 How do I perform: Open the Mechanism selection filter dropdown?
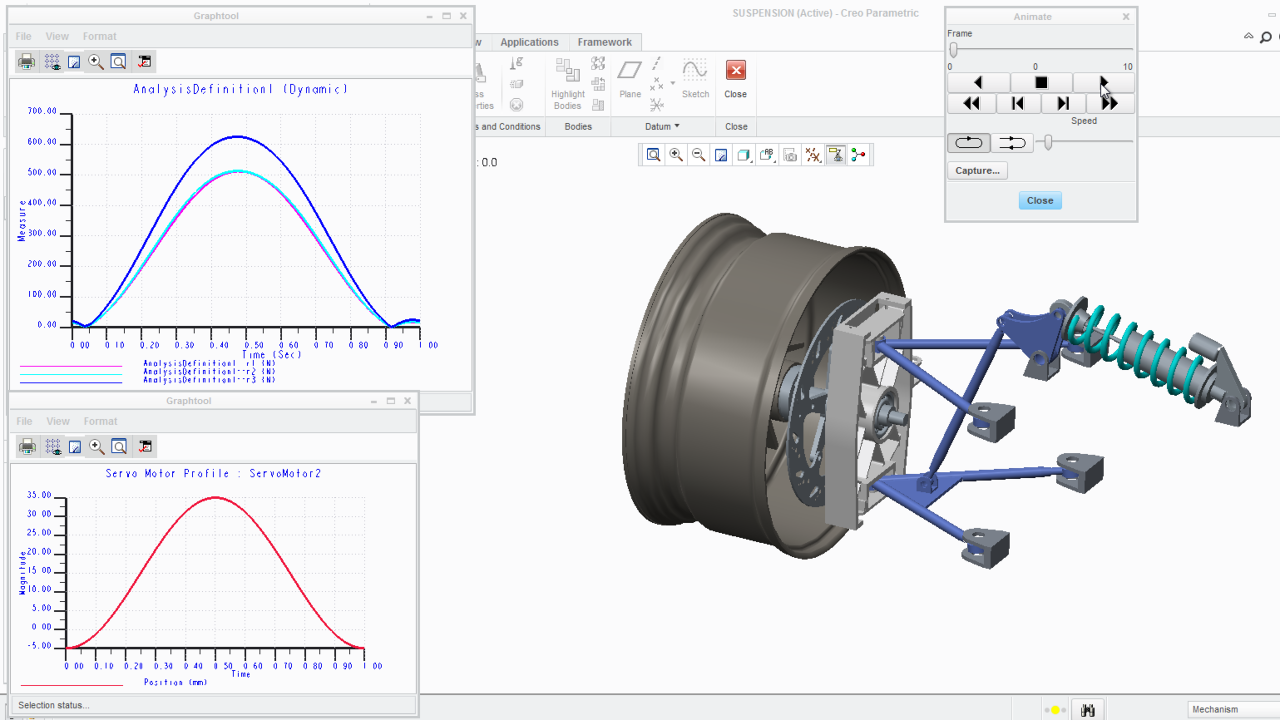[x=1234, y=710]
